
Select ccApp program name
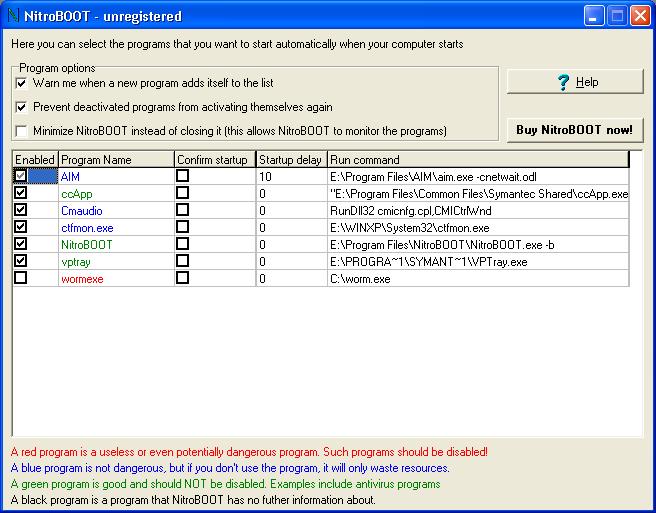pyautogui.click(x=77, y=194)
